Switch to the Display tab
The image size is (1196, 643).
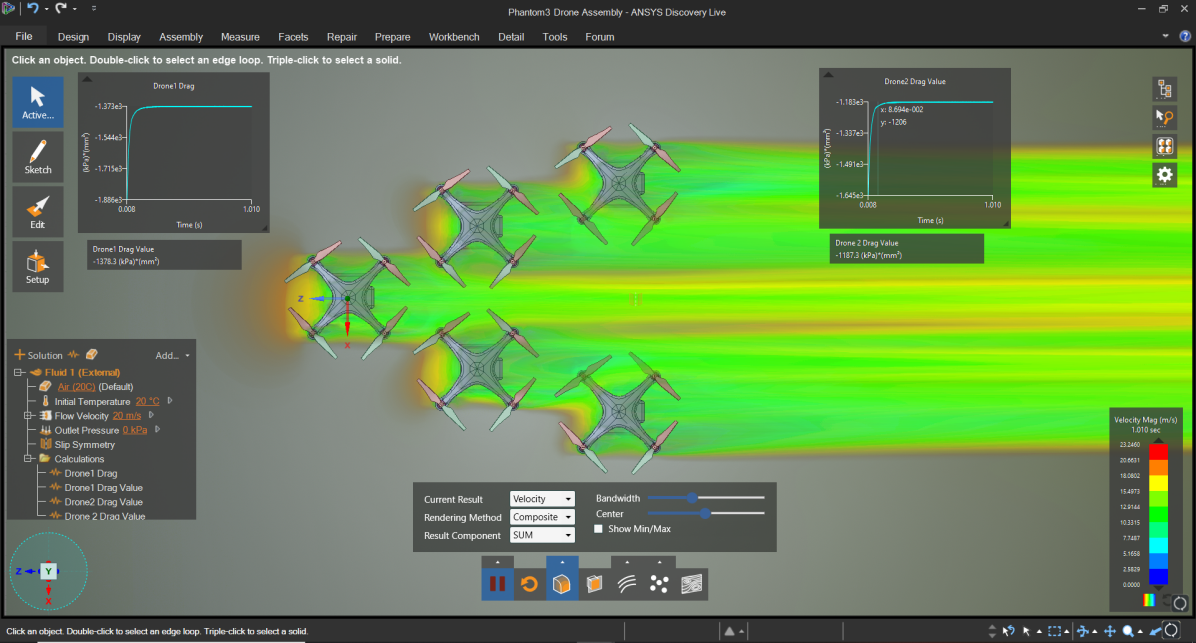point(124,37)
